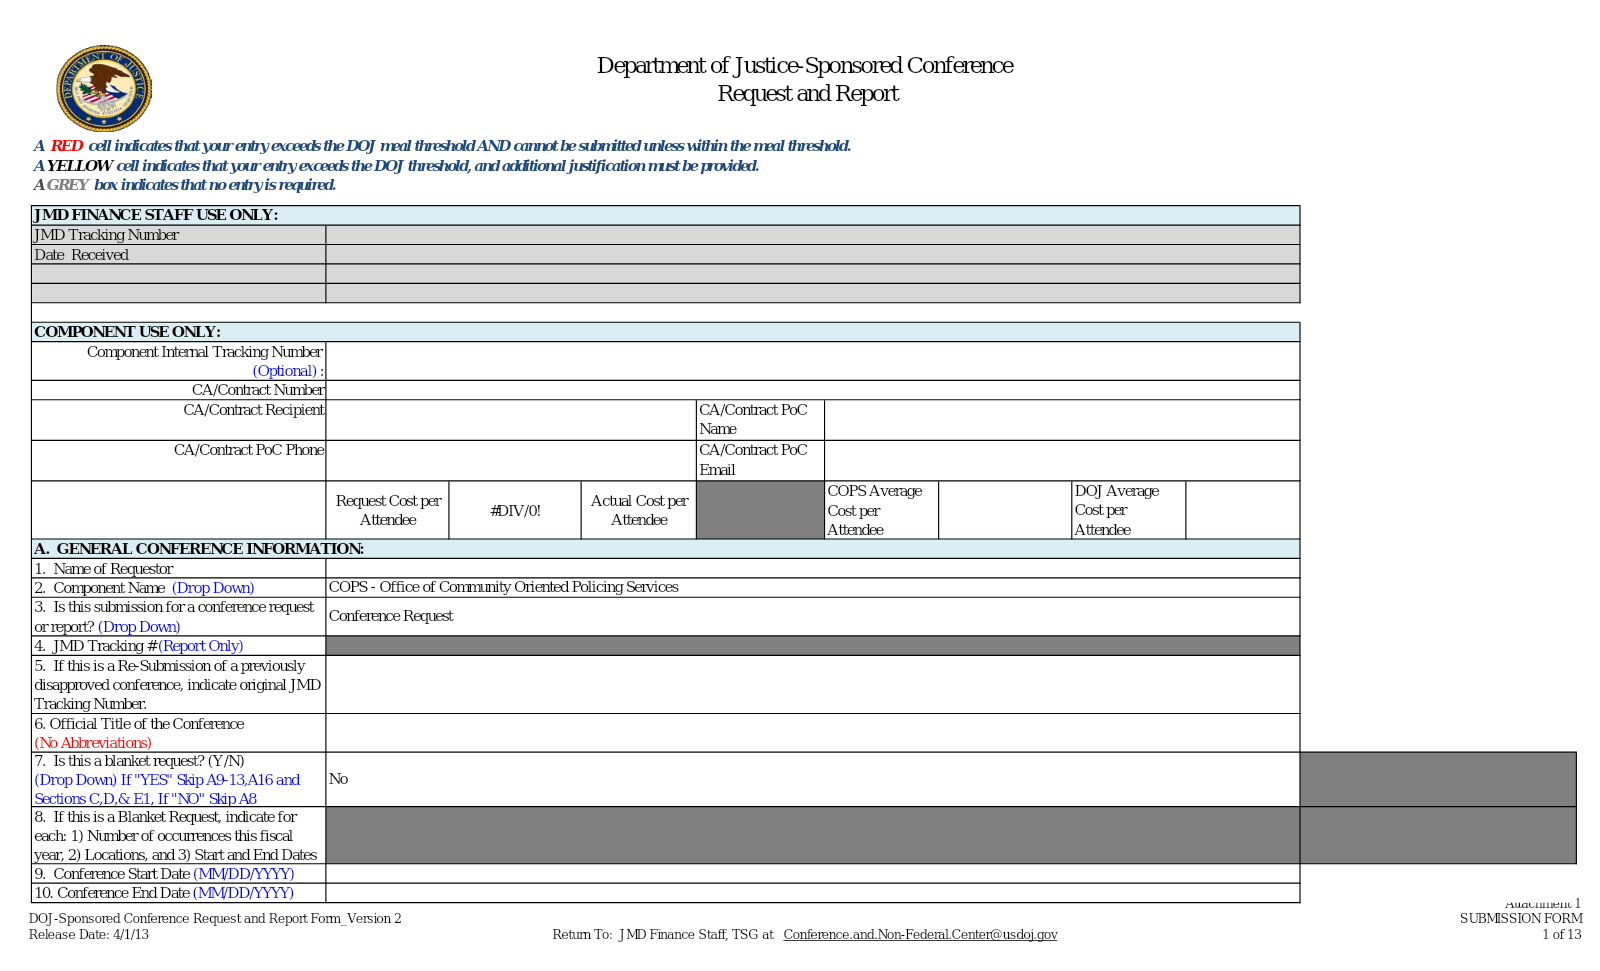
Task: Click the CA/Contract PoC Name entry cell
Action: pyautogui.click(x=1062, y=420)
